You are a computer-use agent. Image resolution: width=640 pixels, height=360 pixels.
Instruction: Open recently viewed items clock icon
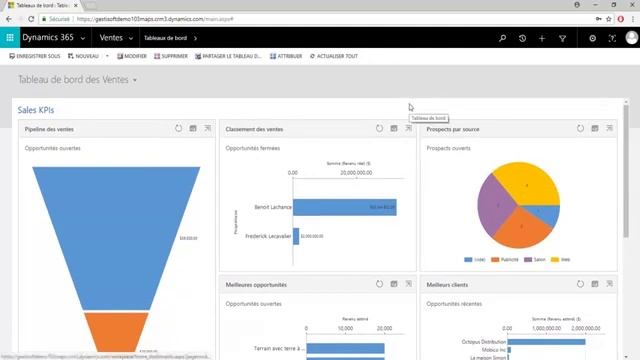pyautogui.click(x=522, y=38)
